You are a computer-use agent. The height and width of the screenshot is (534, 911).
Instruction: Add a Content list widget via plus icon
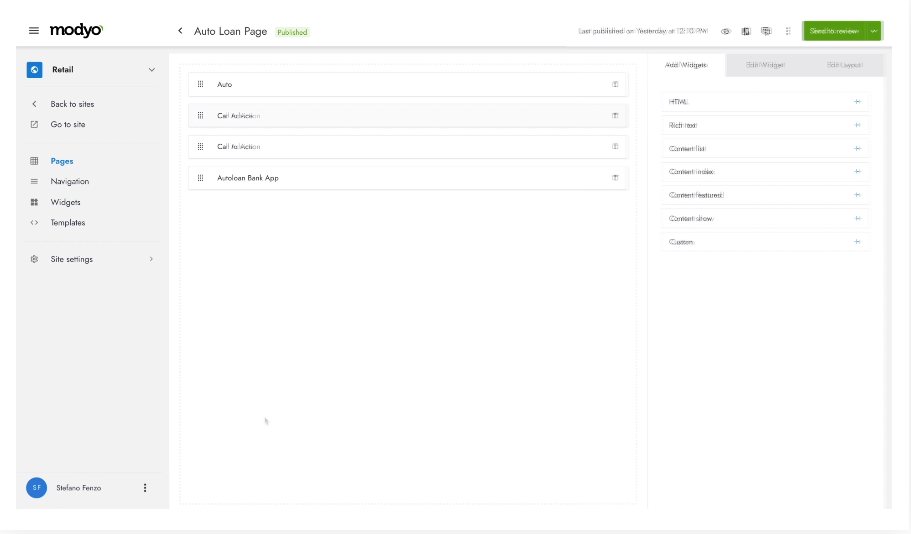pos(857,148)
